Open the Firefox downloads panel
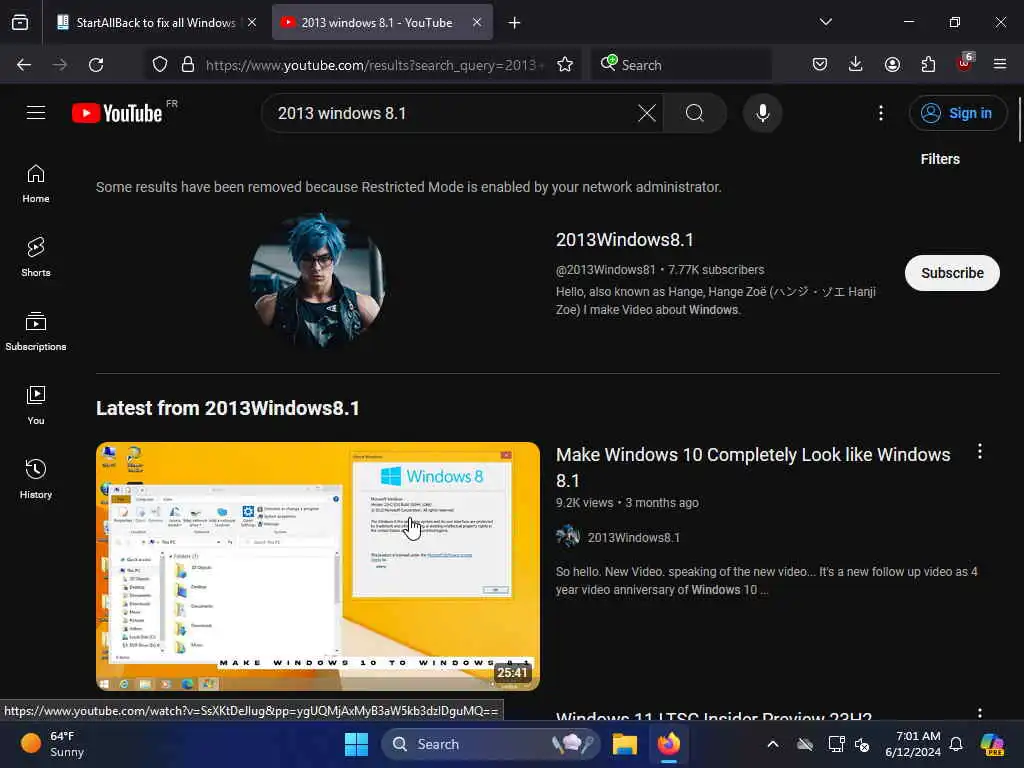Image resolution: width=1024 pixels, height=768 pixels. tap(856, 64)
